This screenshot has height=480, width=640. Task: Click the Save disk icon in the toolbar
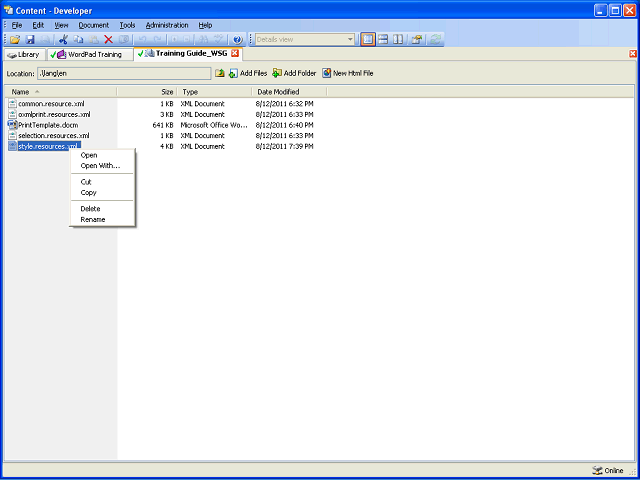coord(30,40)
